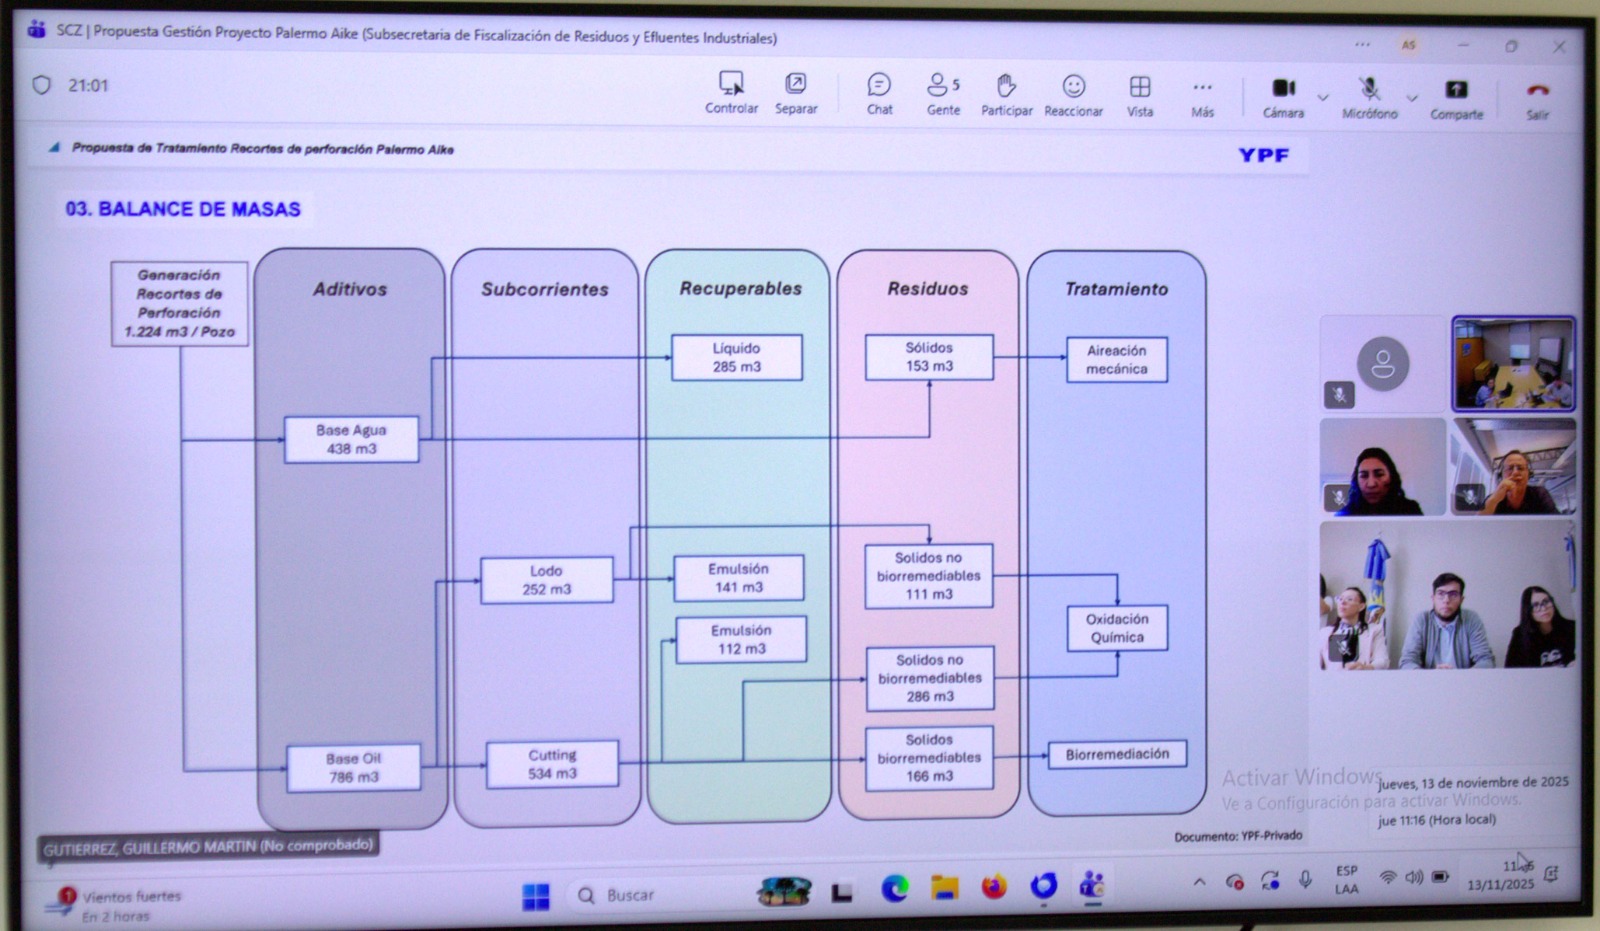Open the title bar ellipsis menu
Image resolution: width=1600 pixels, height=931 pixels.
pyautogui.click(x=1362, y=44)
